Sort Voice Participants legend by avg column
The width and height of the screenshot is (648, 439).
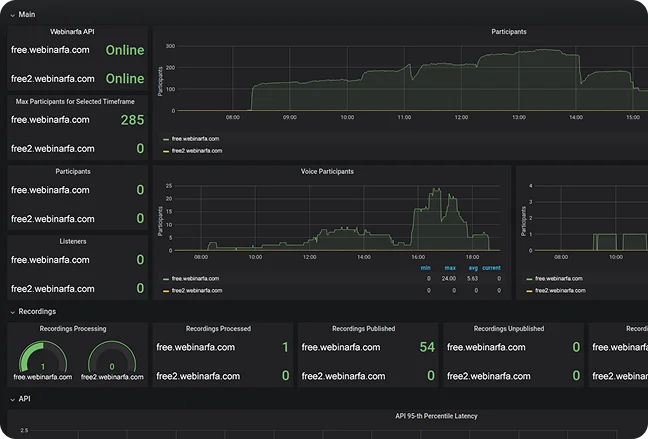click(x=470, y=268)
